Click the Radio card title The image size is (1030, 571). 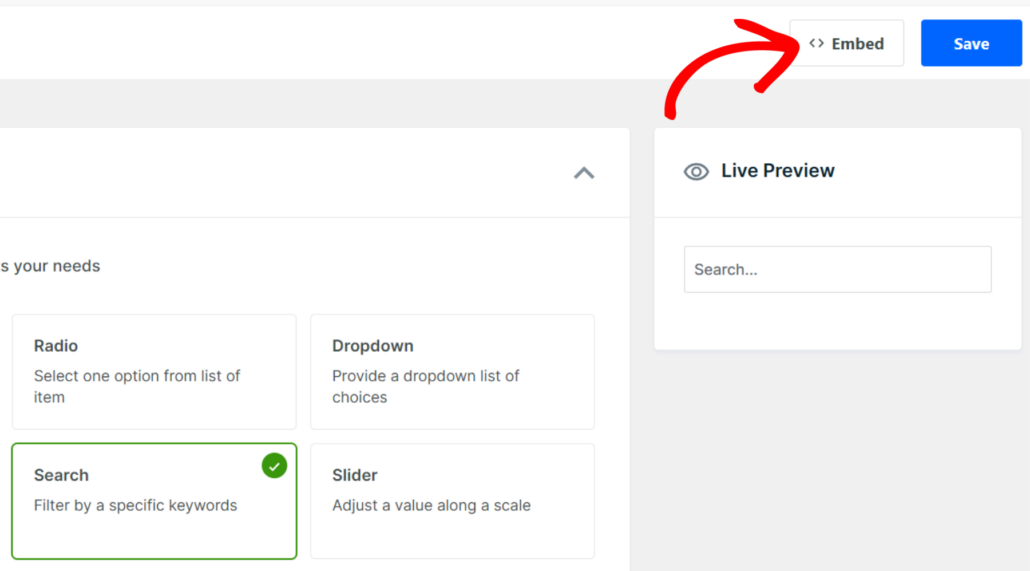tap(56, 346)
